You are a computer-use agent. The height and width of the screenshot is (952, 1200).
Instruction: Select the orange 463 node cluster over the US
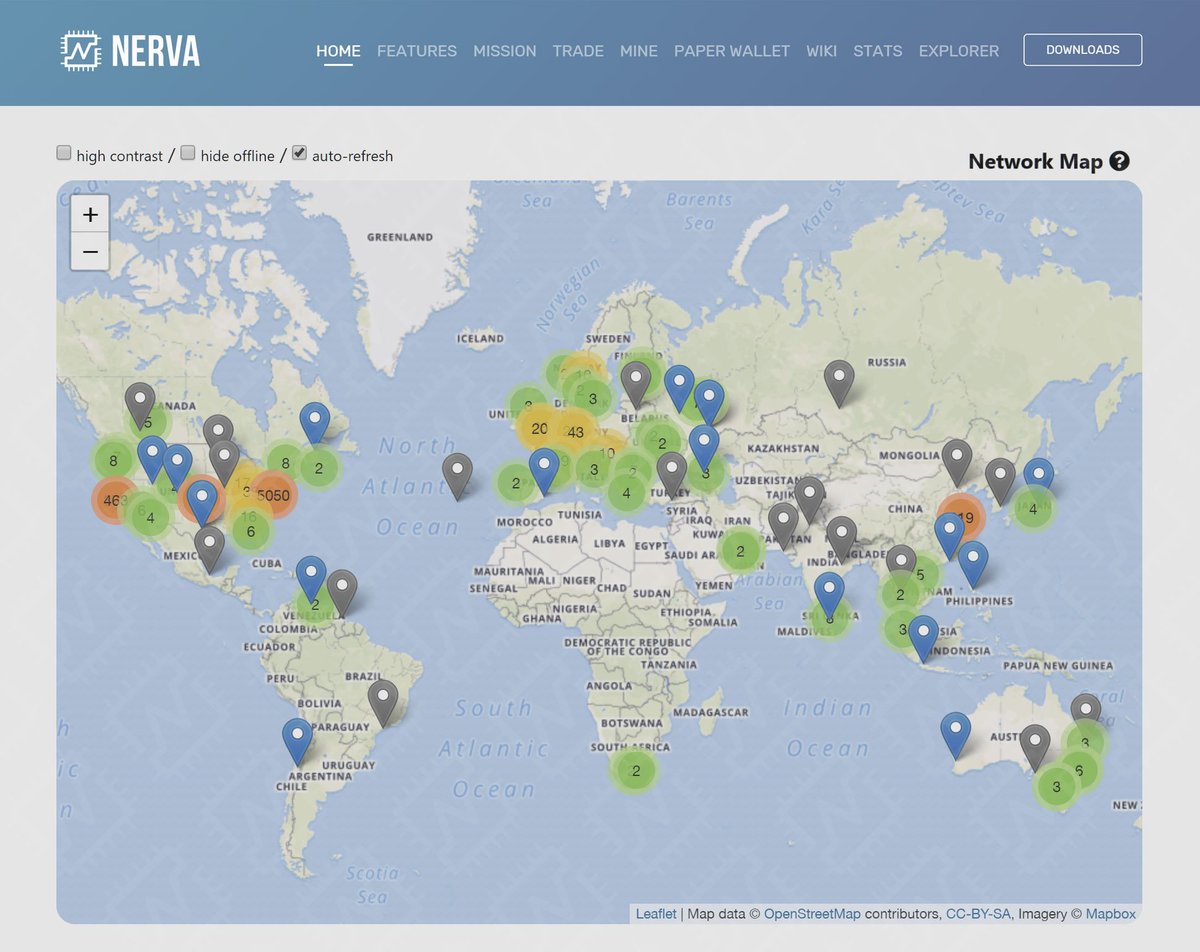point(112,497)
